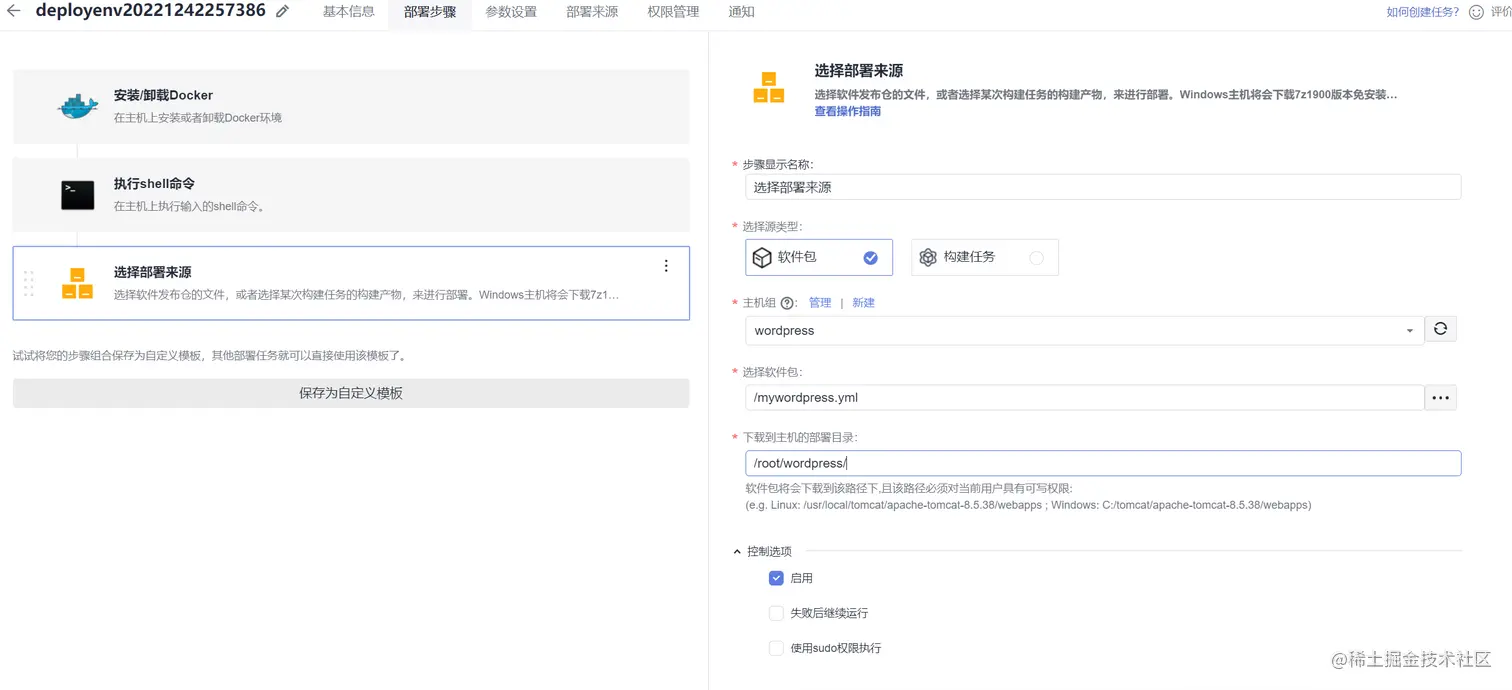Toggle the 启用 checkbox
The height and width of the screenshot is (690, 1512).
[776, 578]
